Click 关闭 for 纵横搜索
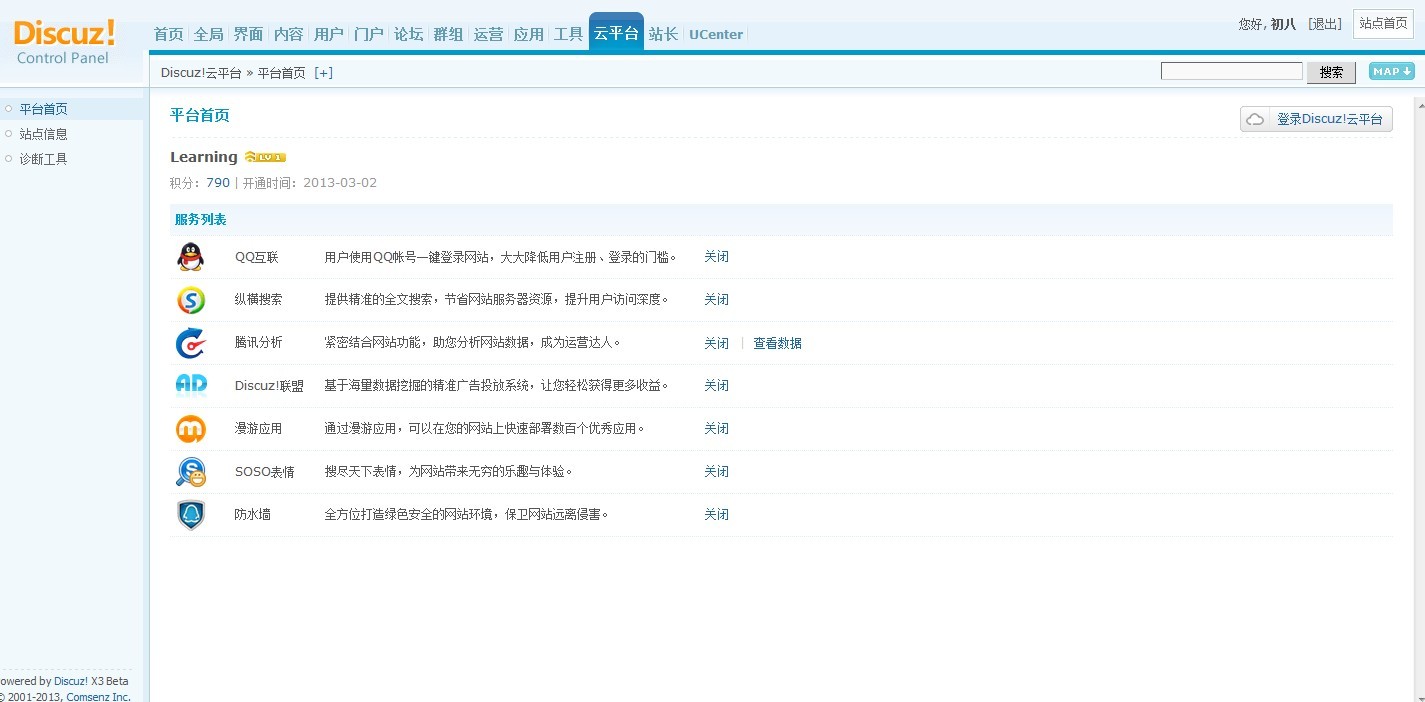The image size is (1425, 702). tap(716, 300)
